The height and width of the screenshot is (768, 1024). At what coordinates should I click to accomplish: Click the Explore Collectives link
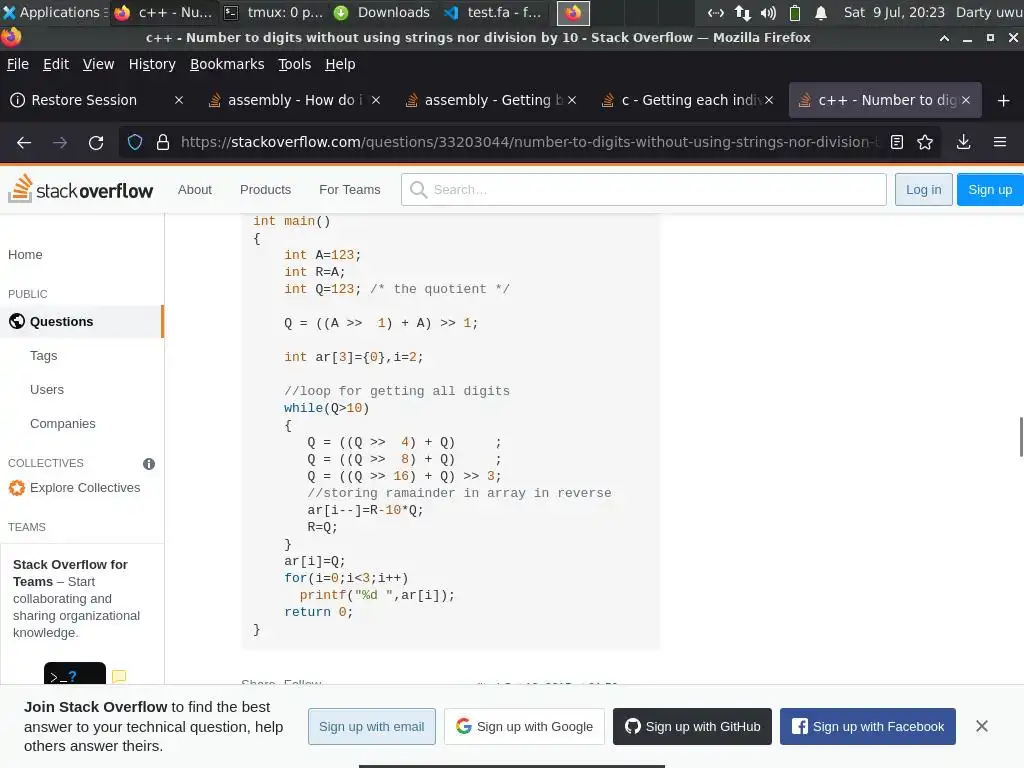(x=85, y=488)
